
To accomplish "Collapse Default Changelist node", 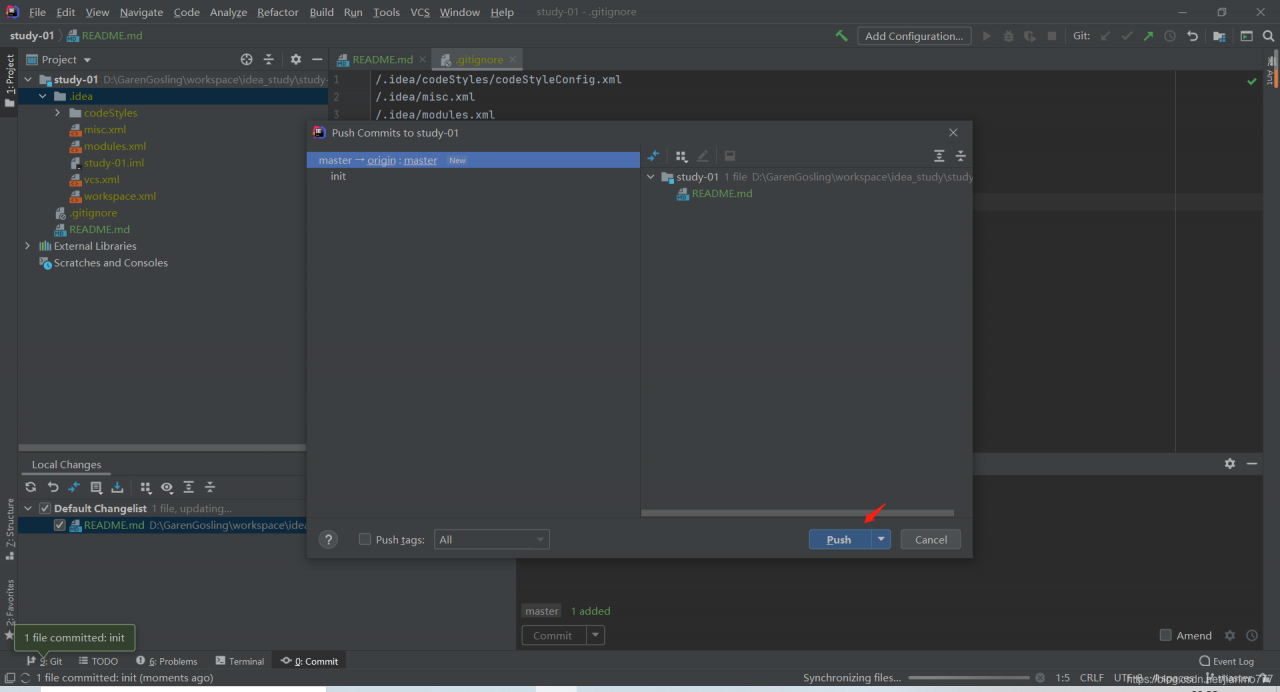I will click(27, 508).
